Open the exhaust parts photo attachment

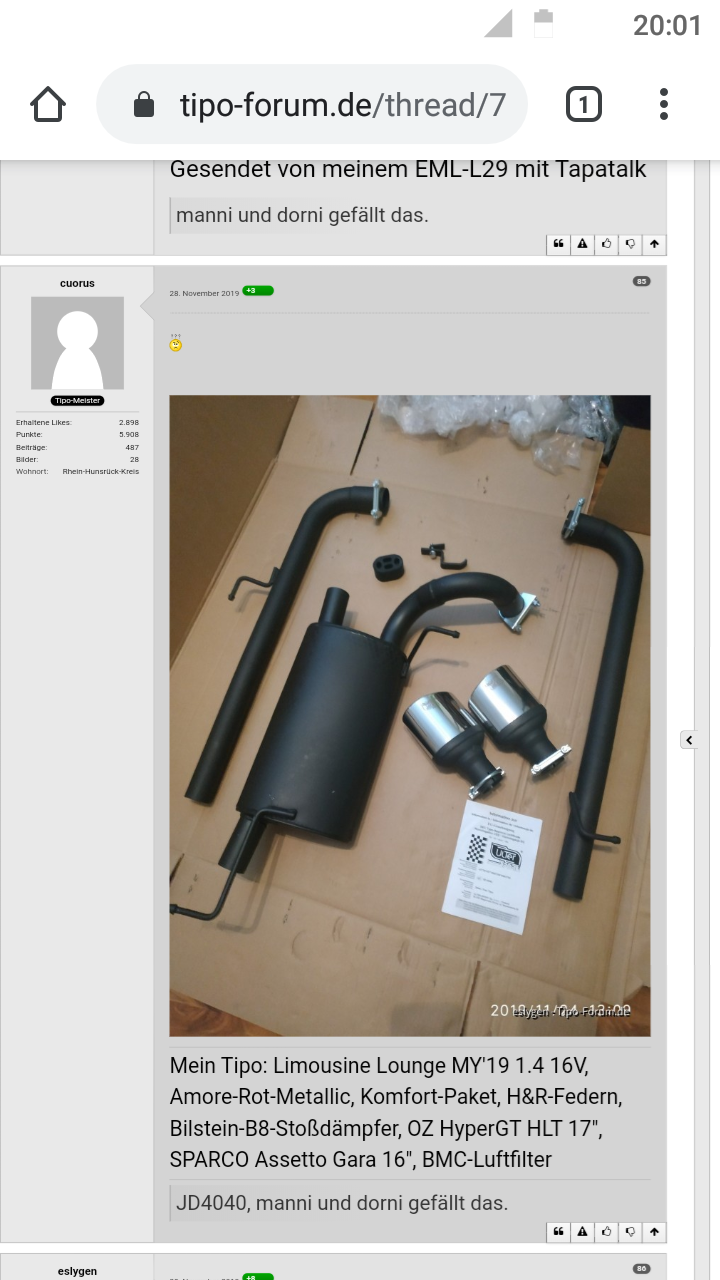tap(410, 715)
